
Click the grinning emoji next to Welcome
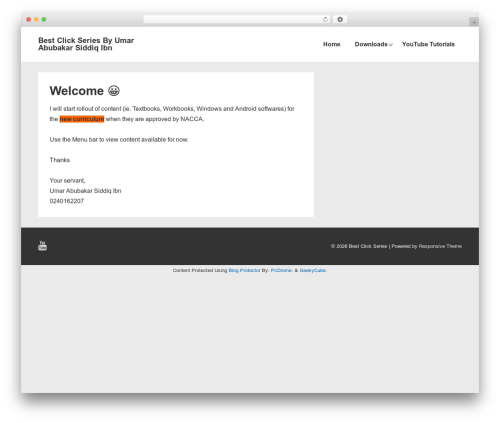click(114, 91)
